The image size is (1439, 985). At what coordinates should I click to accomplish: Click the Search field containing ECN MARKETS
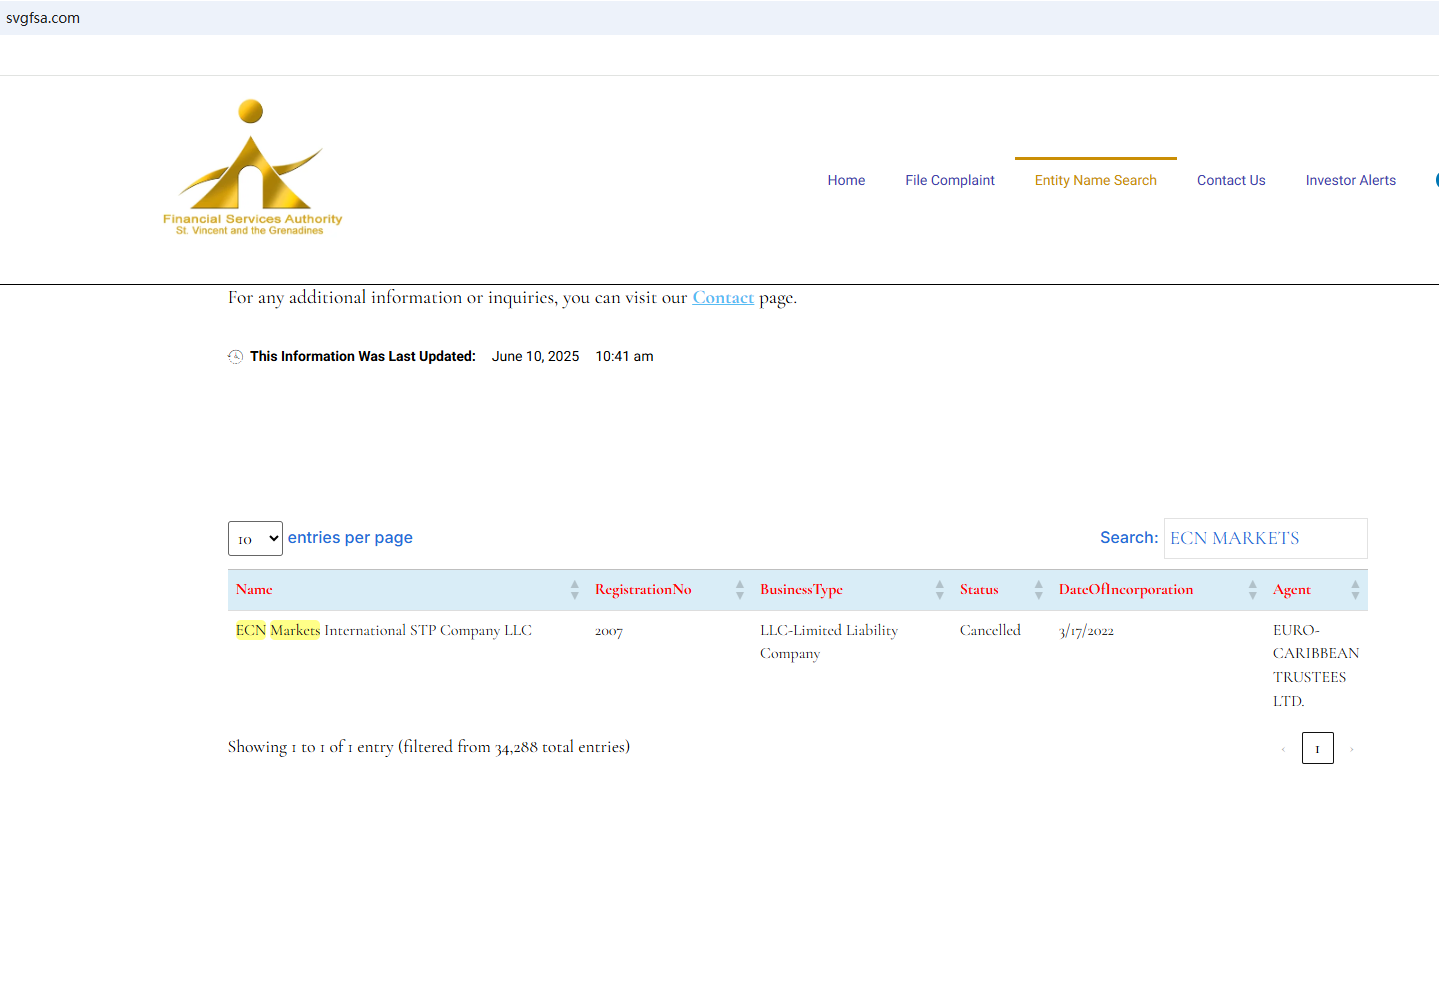coord(1264,539)
